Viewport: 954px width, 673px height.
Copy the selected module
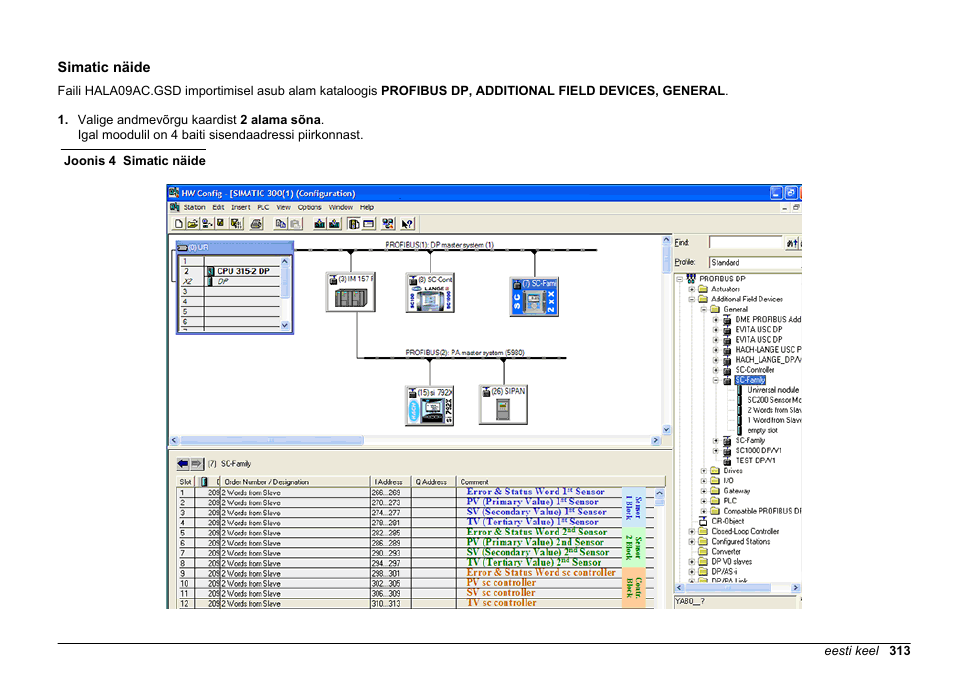click(x=281, y=223)
